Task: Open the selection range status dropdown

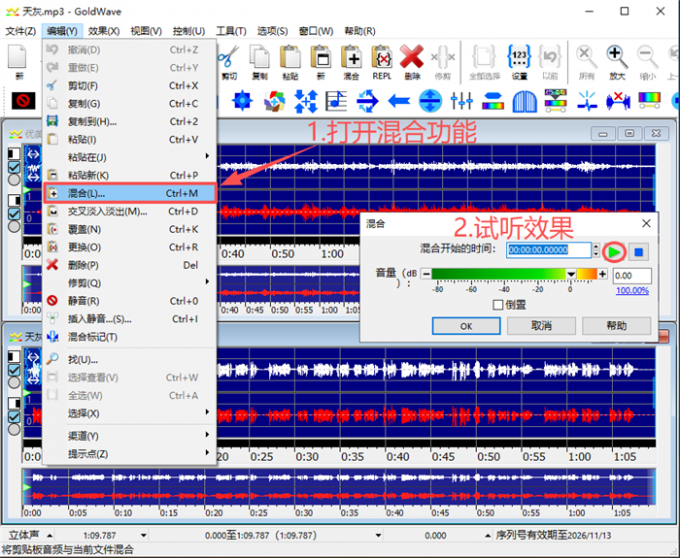Action: (378, 535)
